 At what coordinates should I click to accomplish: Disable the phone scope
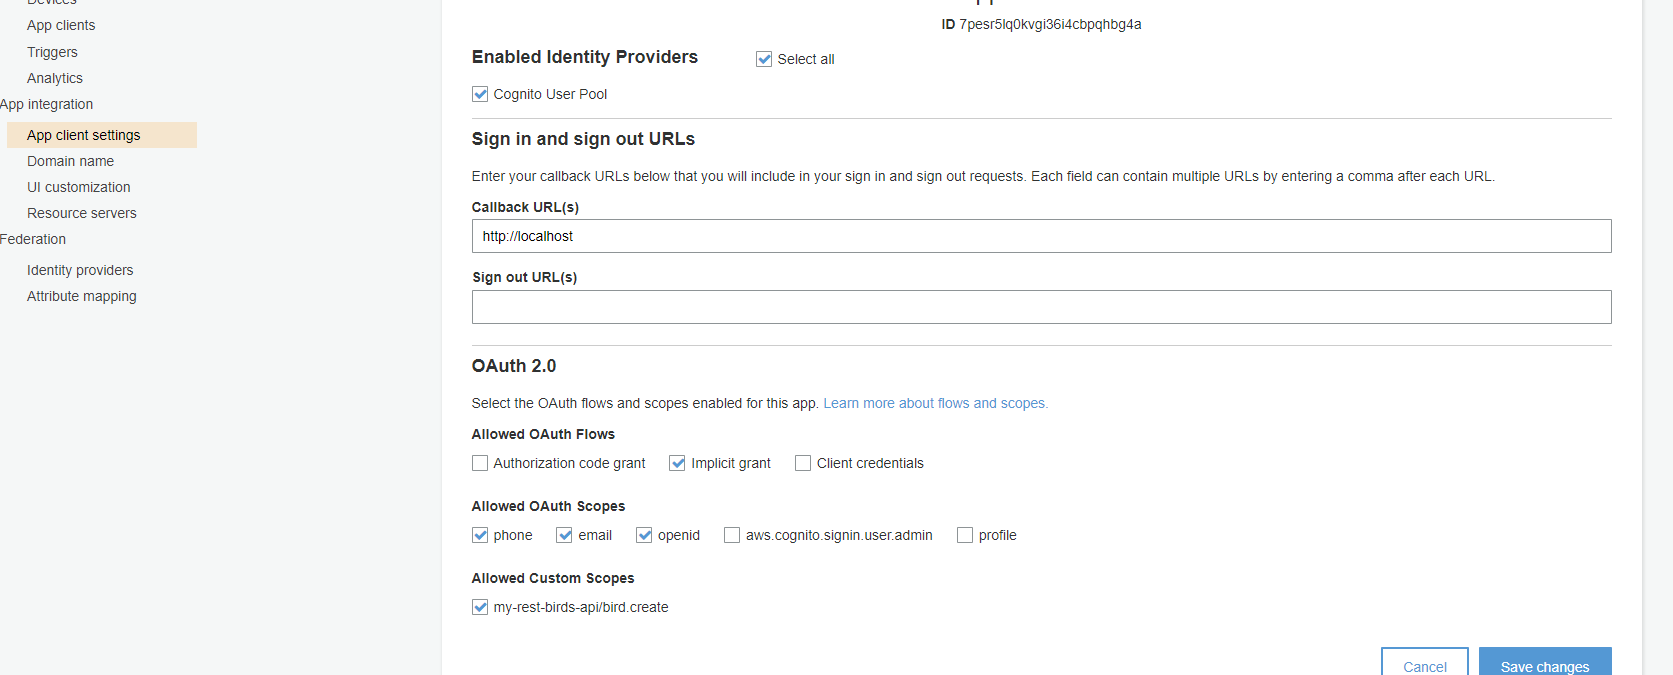click(480, 535)
